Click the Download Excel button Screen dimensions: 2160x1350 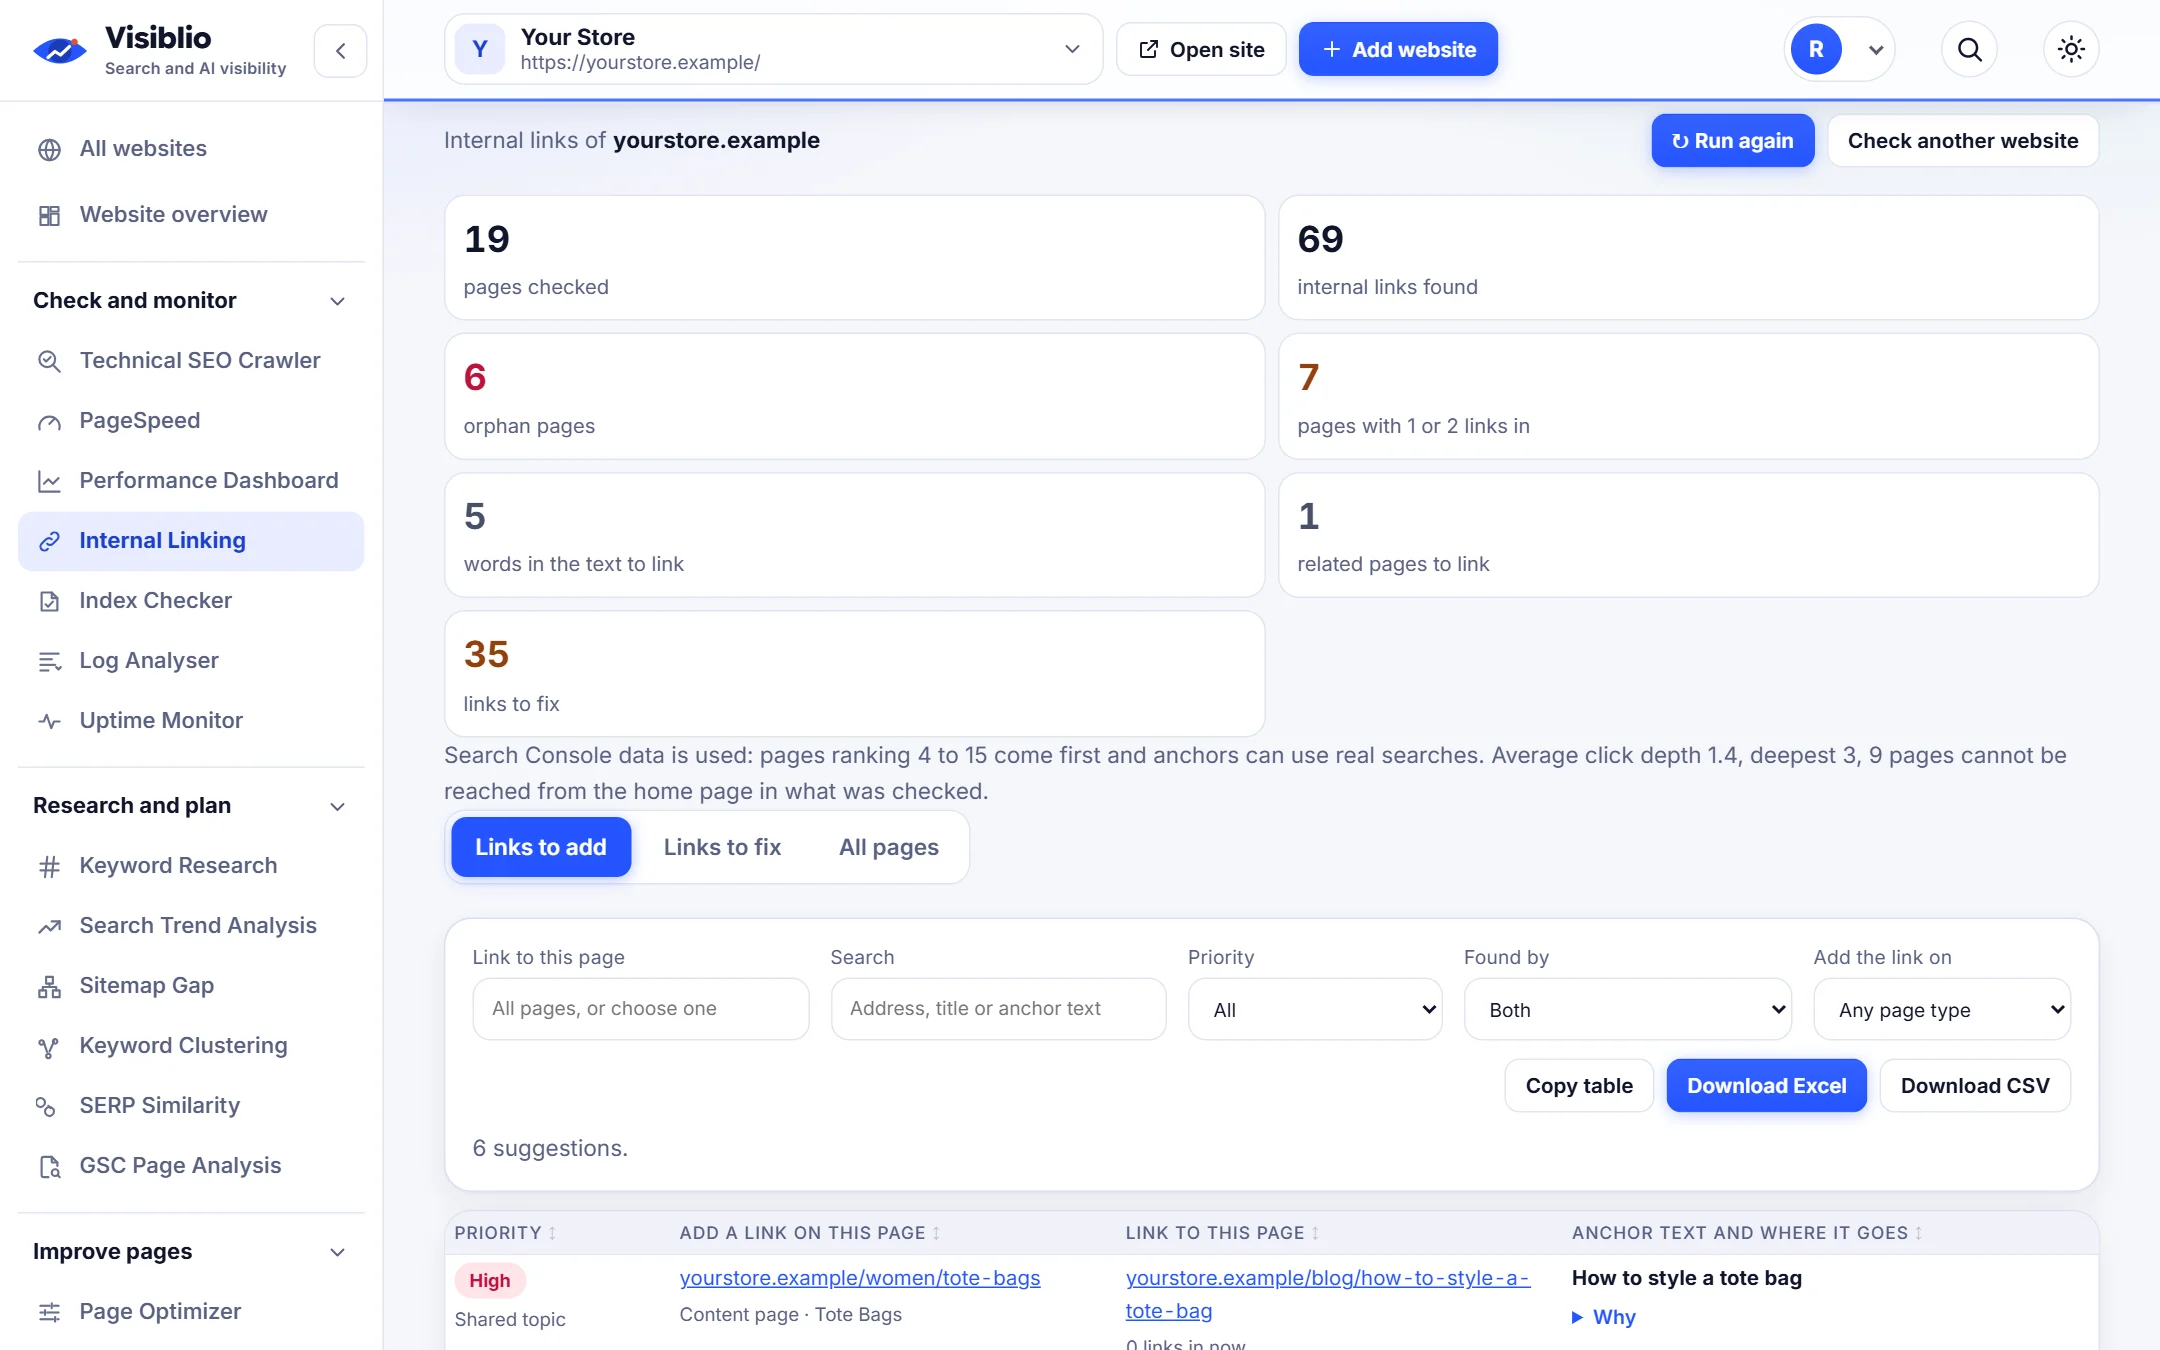click(1766, 1086)
